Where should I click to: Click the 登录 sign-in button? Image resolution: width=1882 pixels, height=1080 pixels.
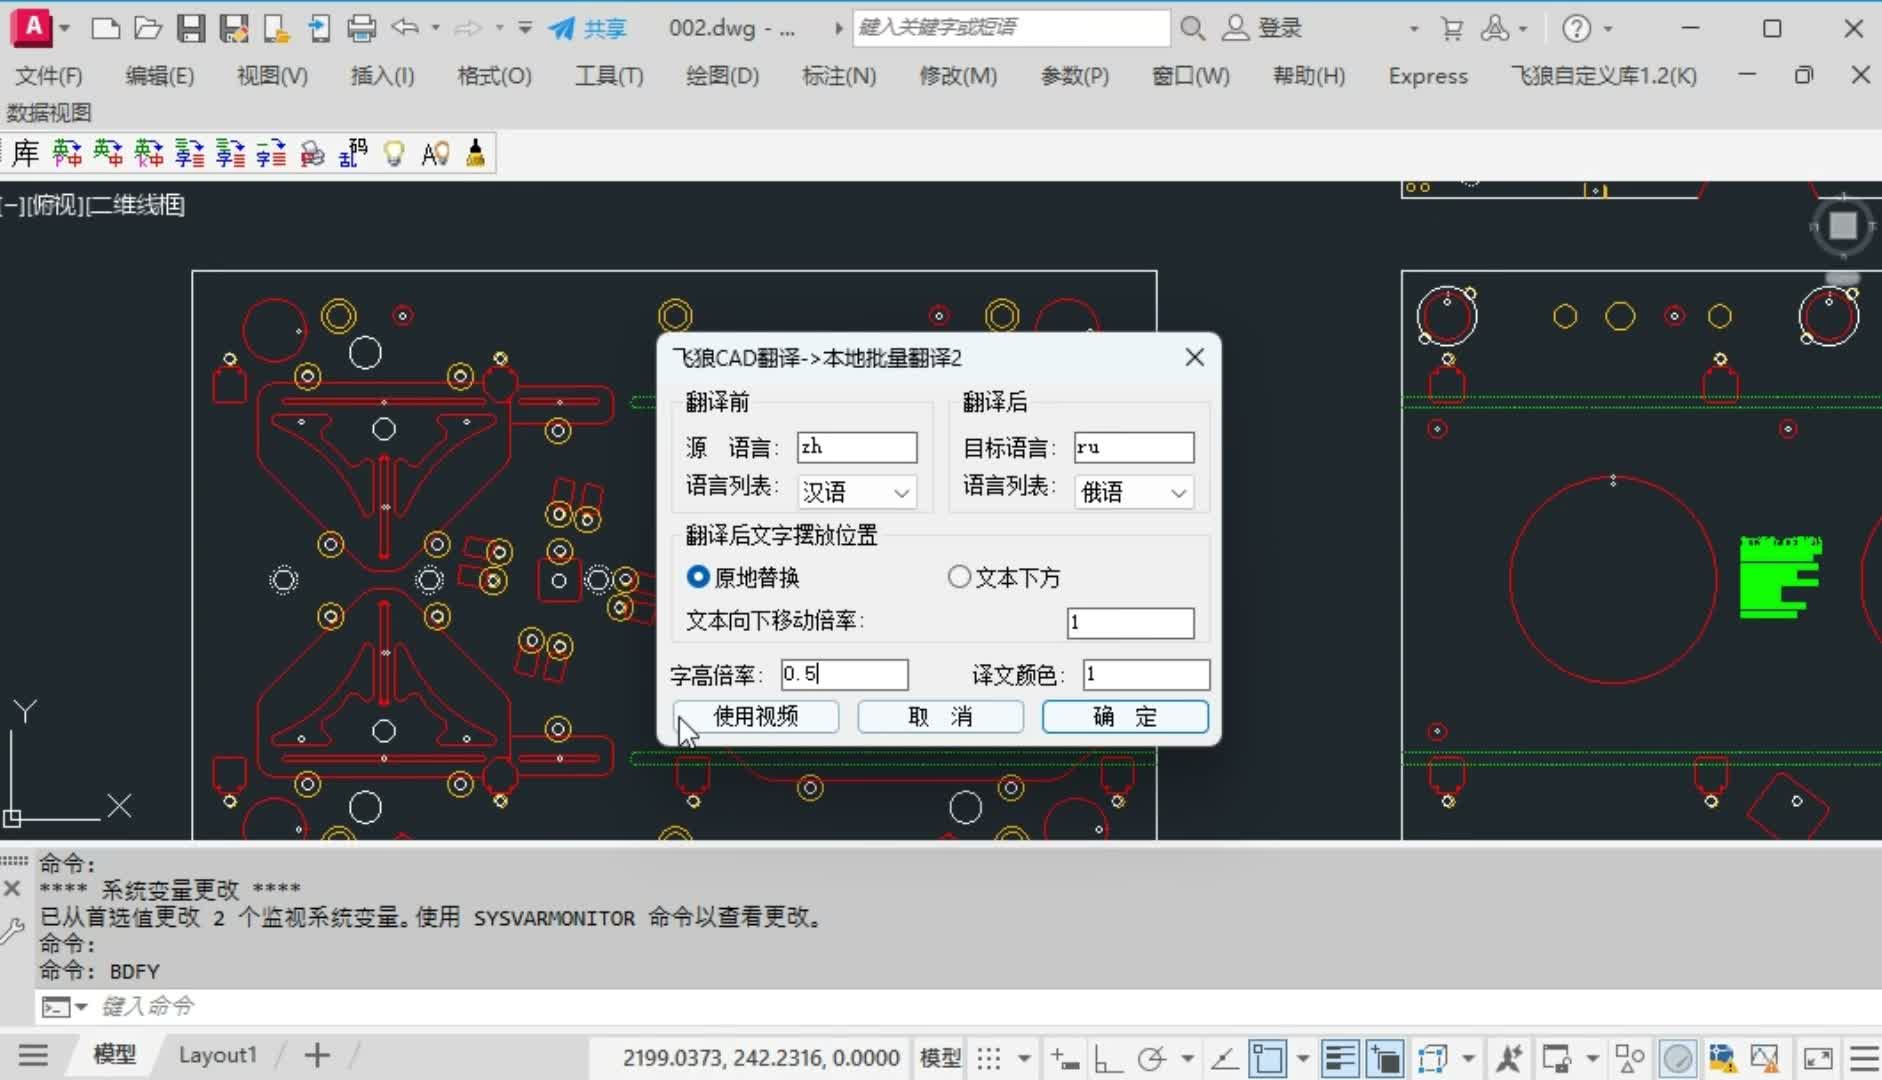click(1262, 28)
